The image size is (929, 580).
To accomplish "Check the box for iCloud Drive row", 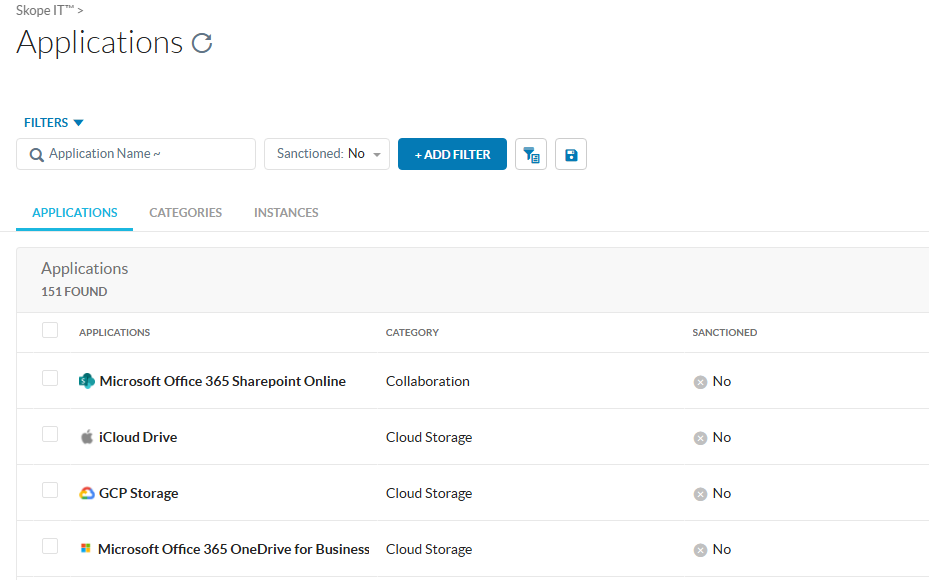I will click(x=50, y=434).
